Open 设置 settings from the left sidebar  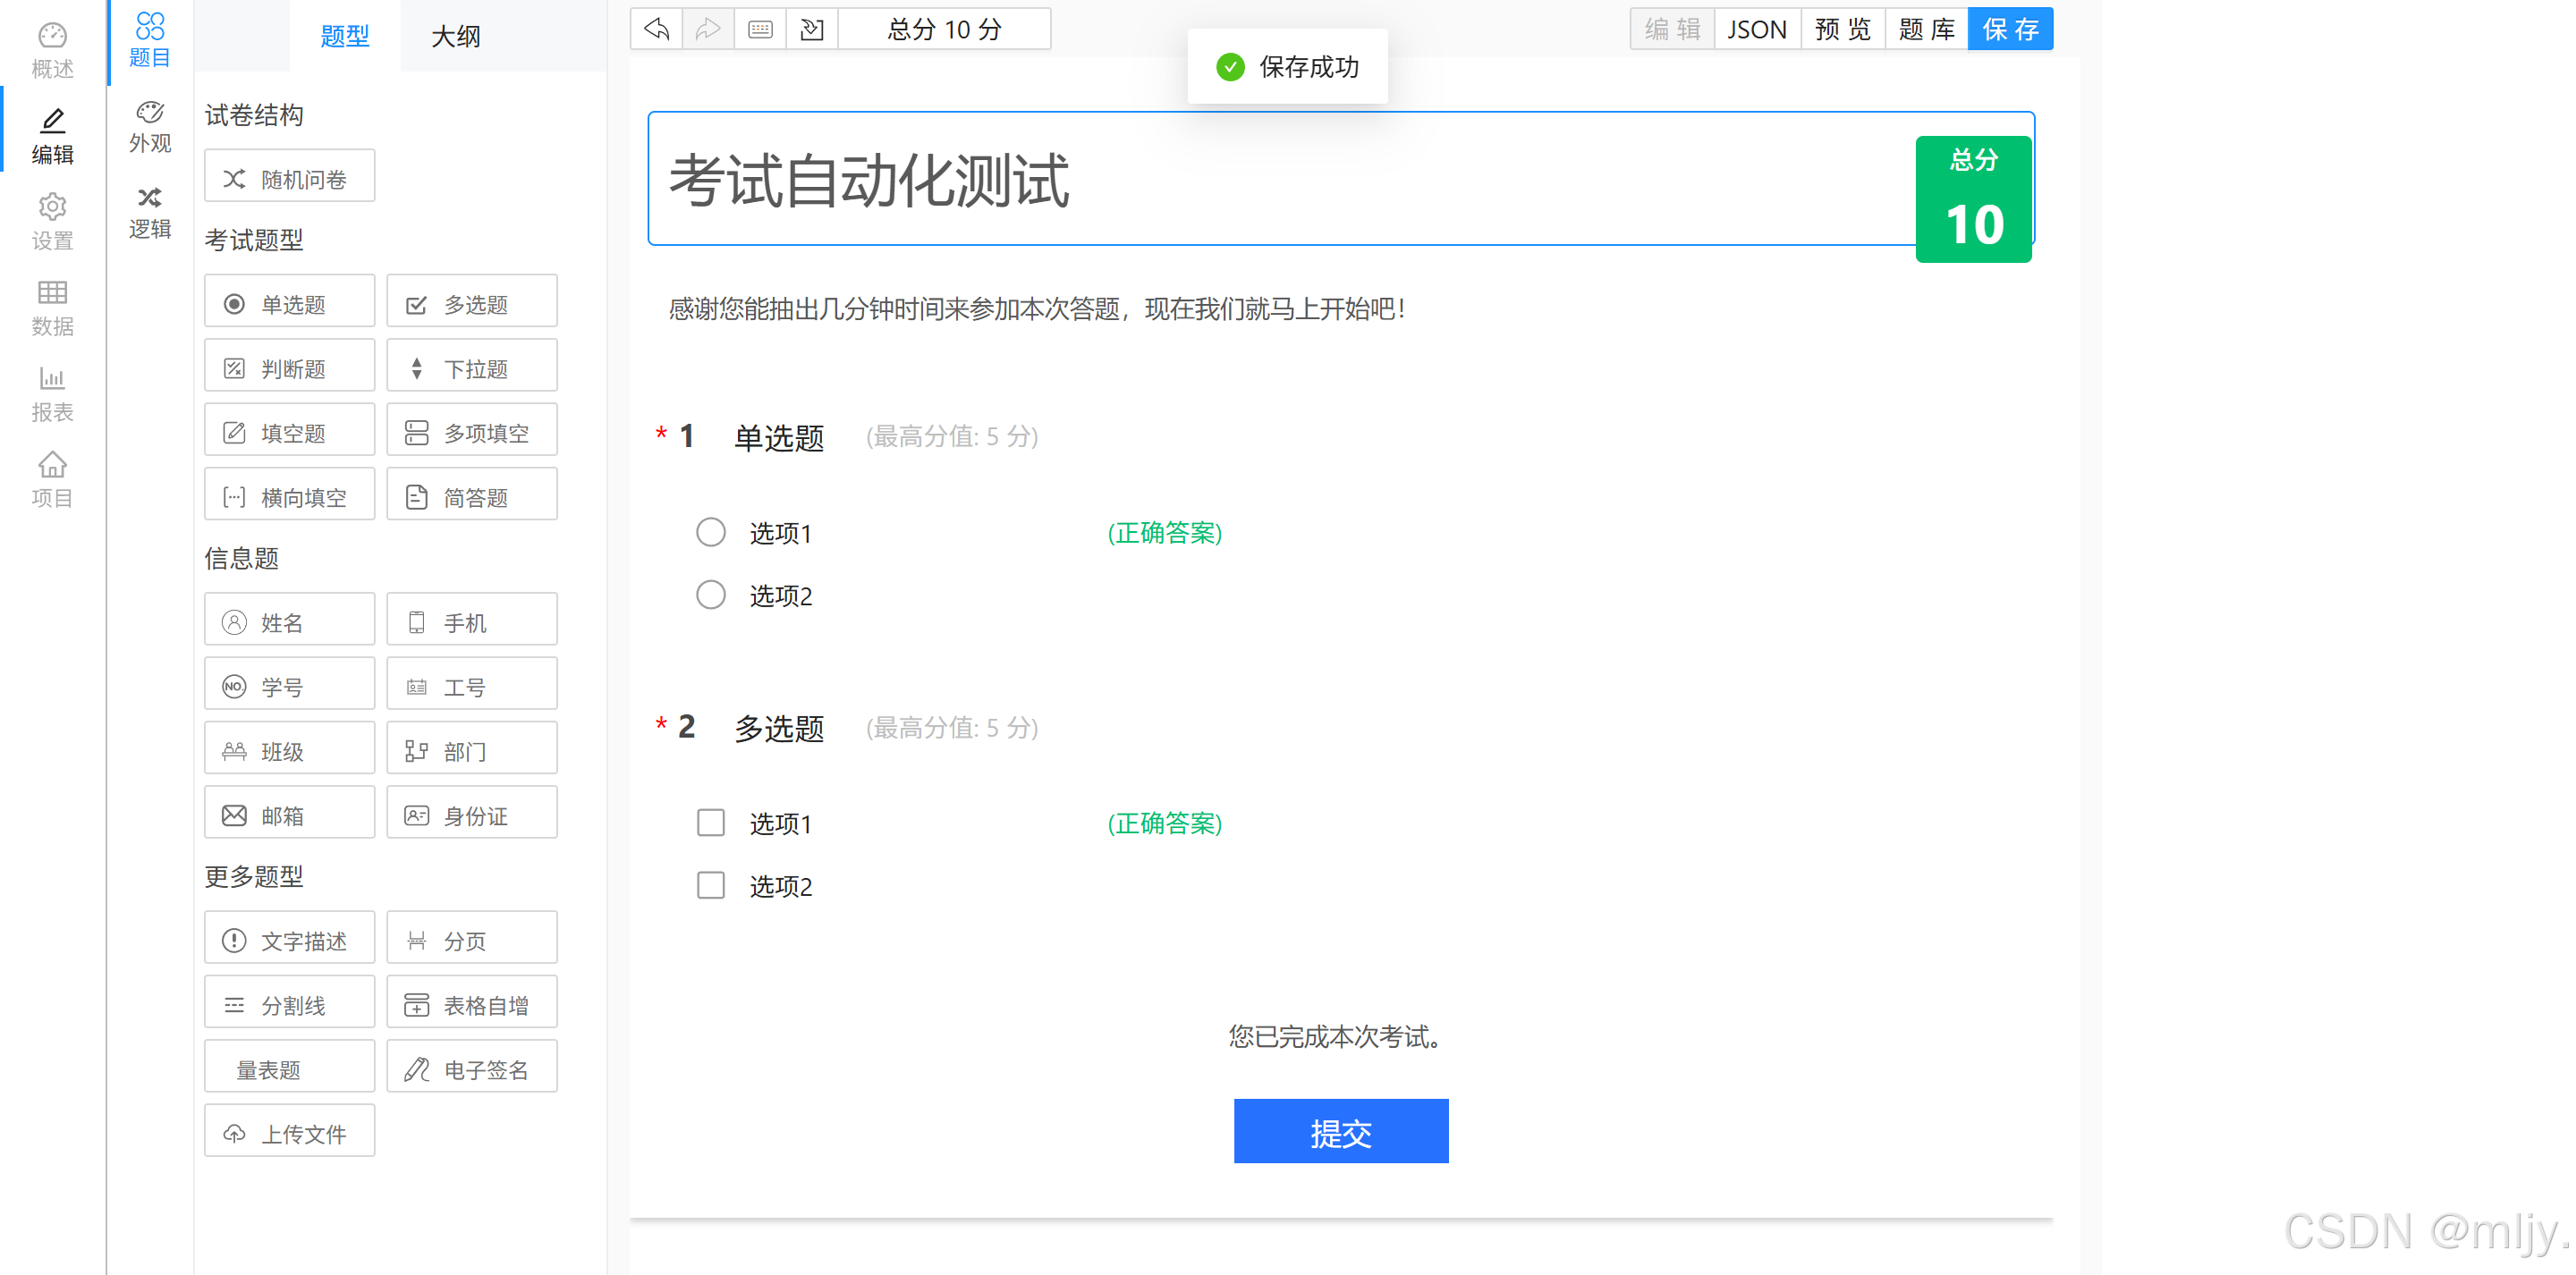point(52,222)
